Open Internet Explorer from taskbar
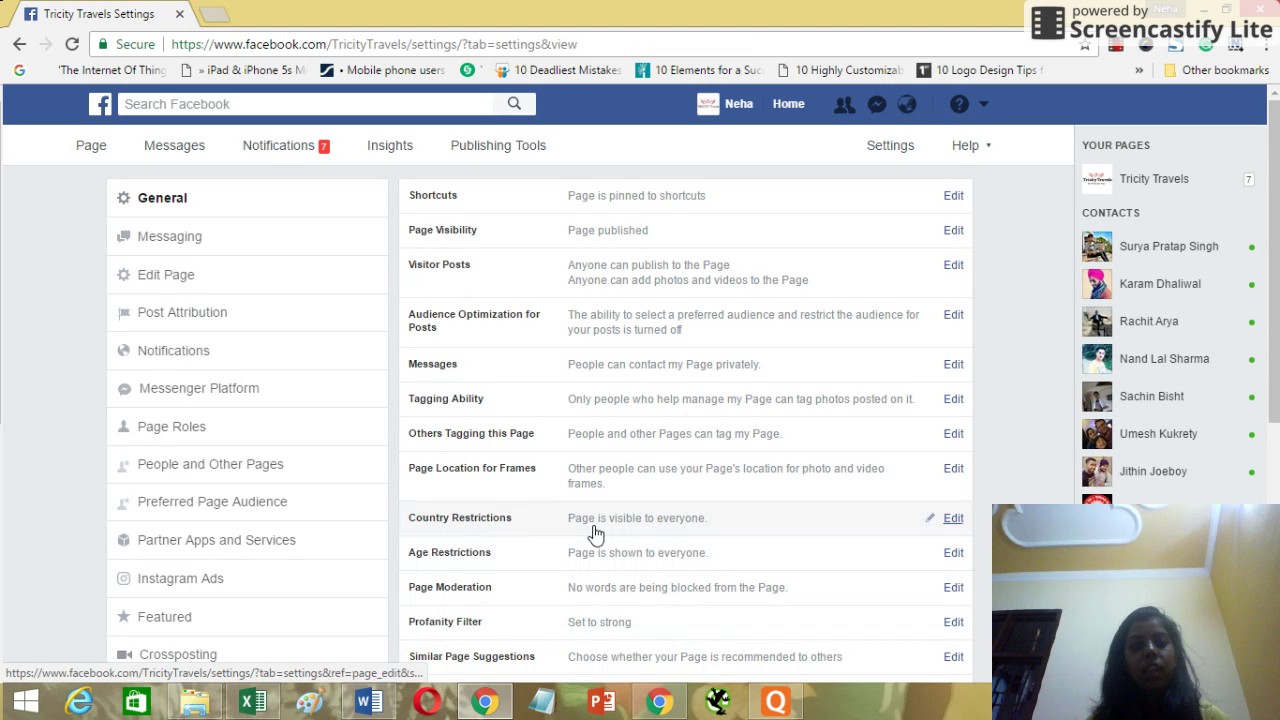Image resolution: width=1280 pixels, height=720 pixels. 79,702
